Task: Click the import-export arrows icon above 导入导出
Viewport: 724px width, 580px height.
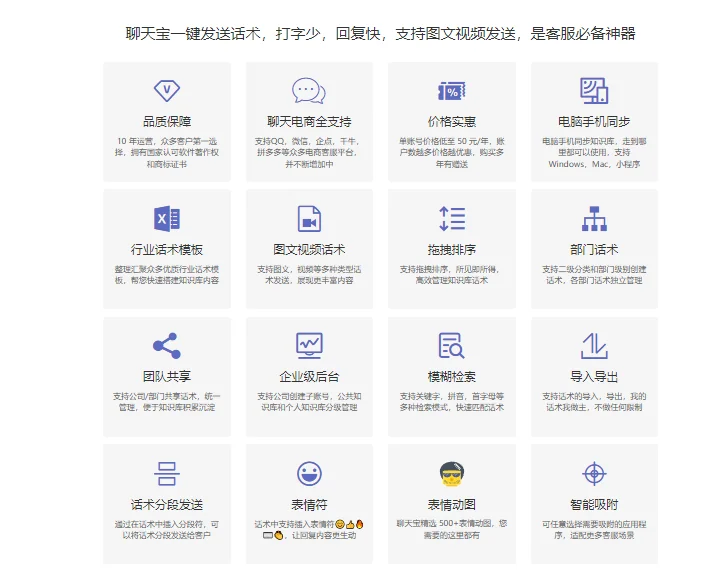Action: click(x=594, y=345)
